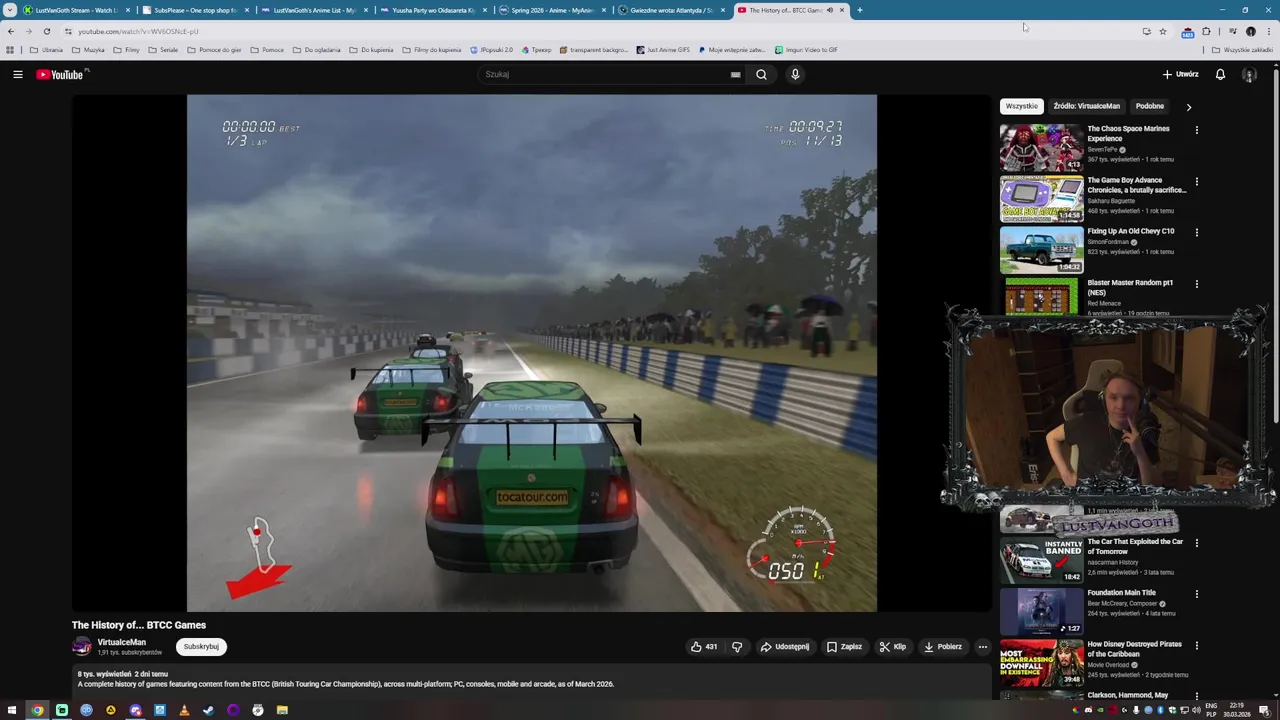The height and width of the screenshot is (720, 1280).
Task: Open File Explorer from the taskbar
Action: coord(282,710)
